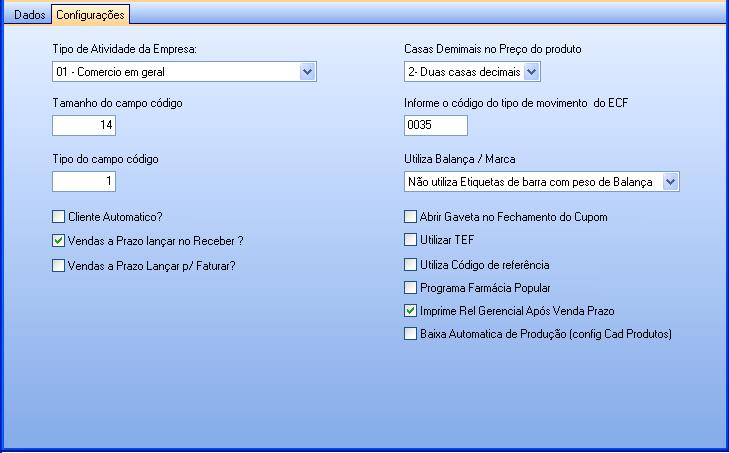Enable Programa Farmácia Popular option

point(410,288)
